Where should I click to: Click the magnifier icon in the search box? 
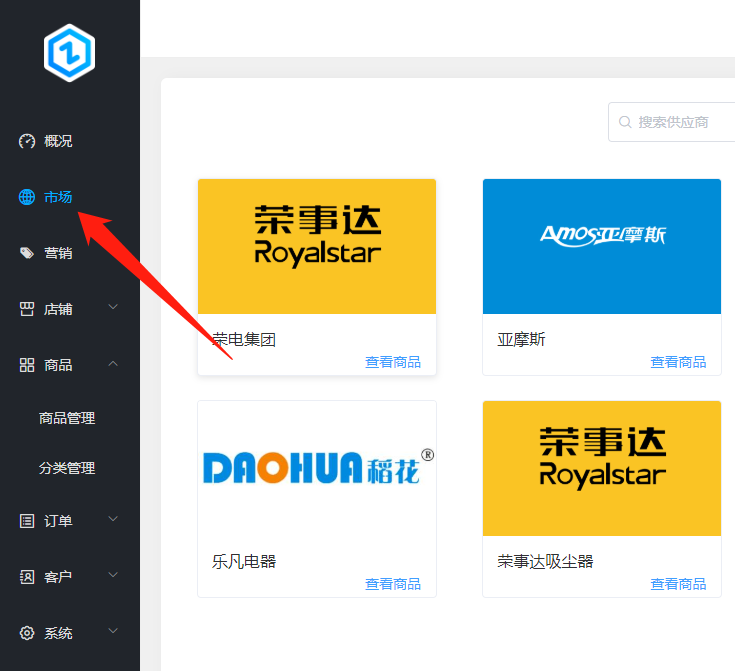coord(625,122)
